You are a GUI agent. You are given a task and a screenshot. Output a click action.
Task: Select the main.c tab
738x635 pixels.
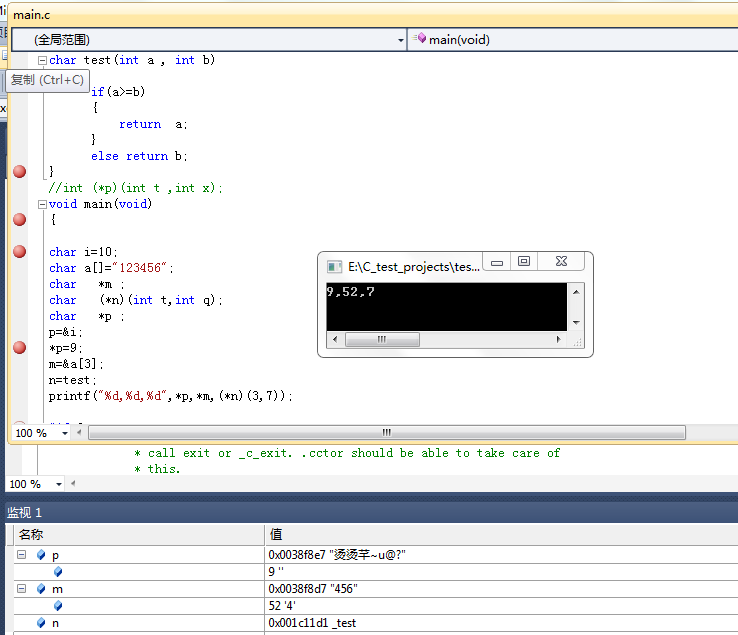(x=32, y=15)
